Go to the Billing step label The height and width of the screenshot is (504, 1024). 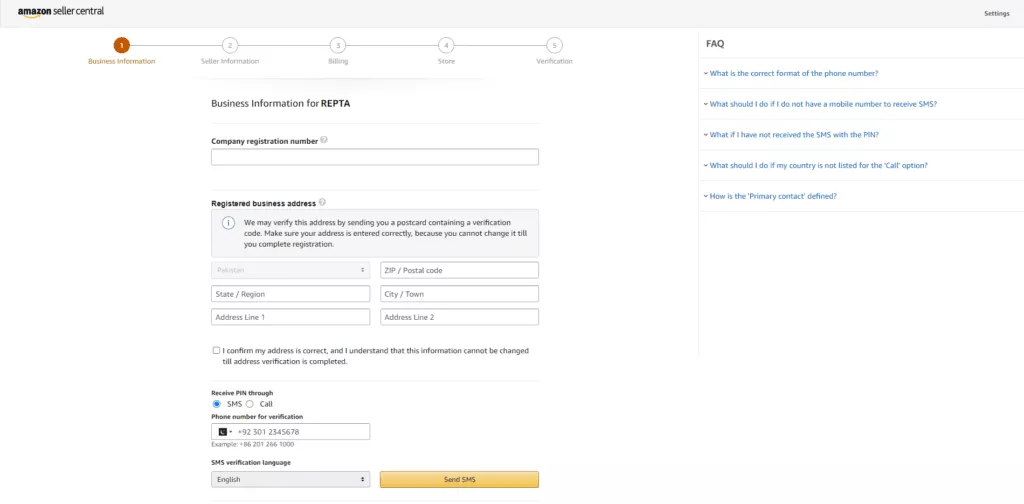click(338, 61)
